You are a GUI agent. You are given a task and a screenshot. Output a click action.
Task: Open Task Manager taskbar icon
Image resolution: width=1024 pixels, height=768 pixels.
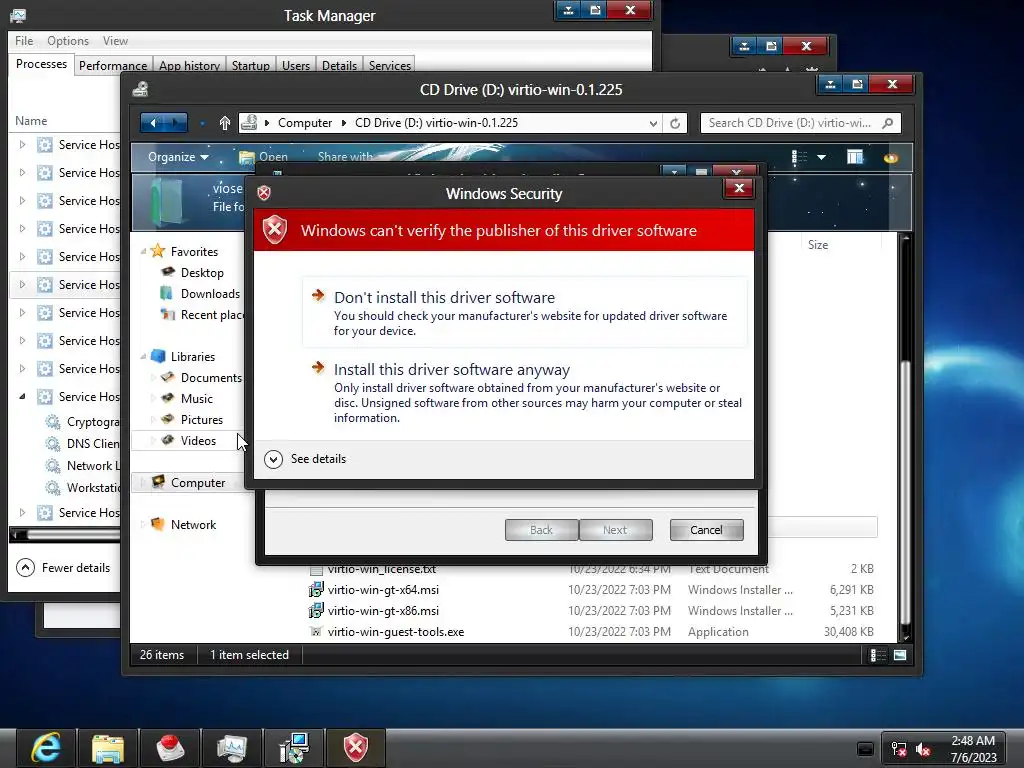232,748
